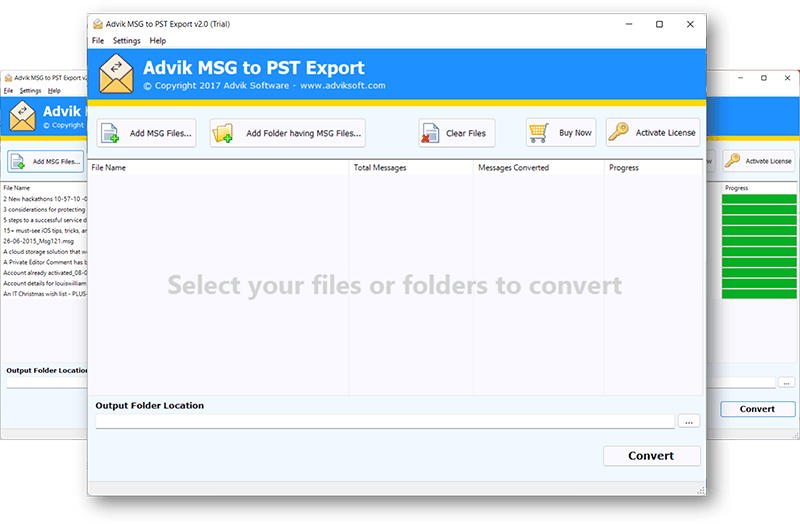Click the add-file icon in the back-left window
The width and height of the screenshot is (800, 524).
coord(17,161)
